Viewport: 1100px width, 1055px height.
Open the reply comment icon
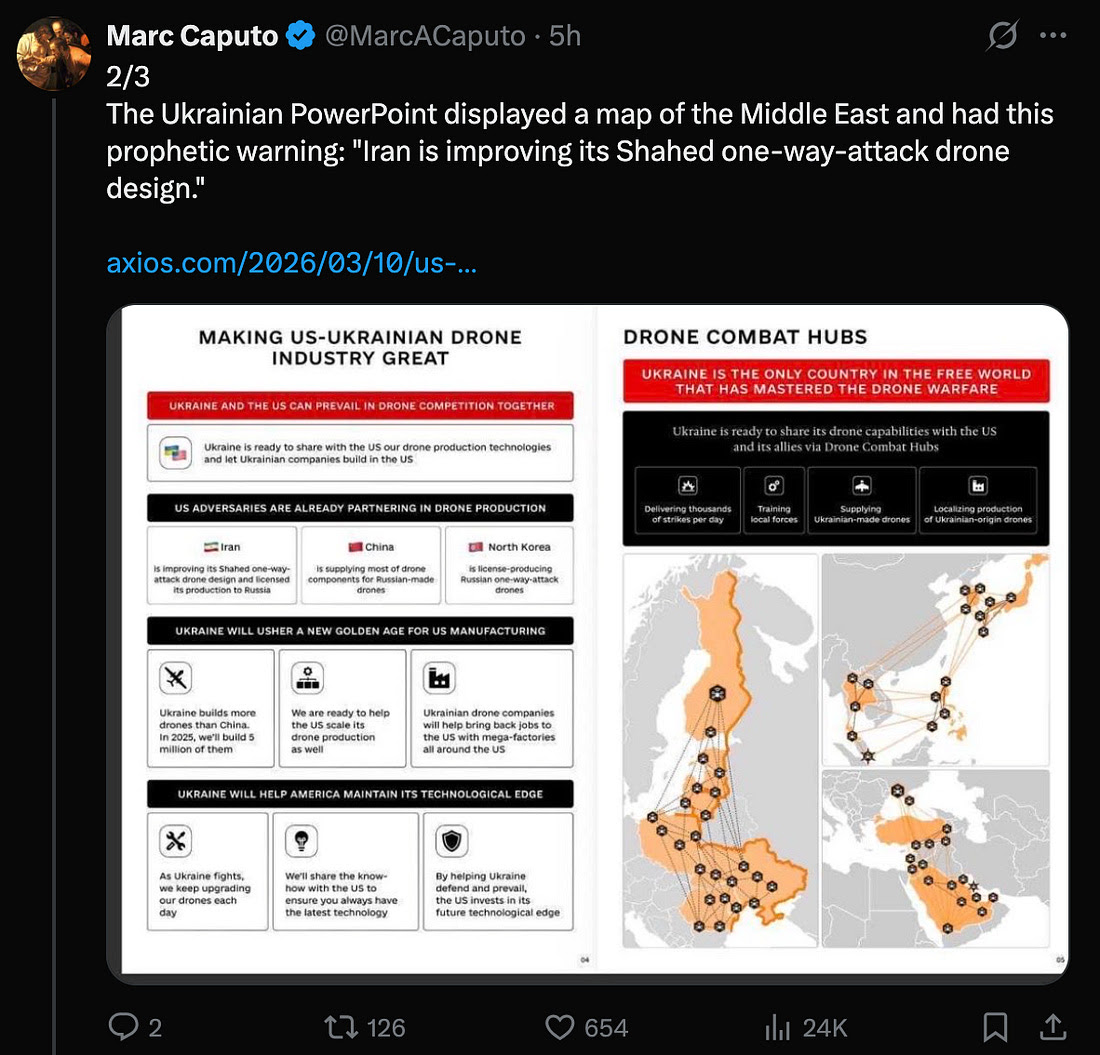(122, 1026)
